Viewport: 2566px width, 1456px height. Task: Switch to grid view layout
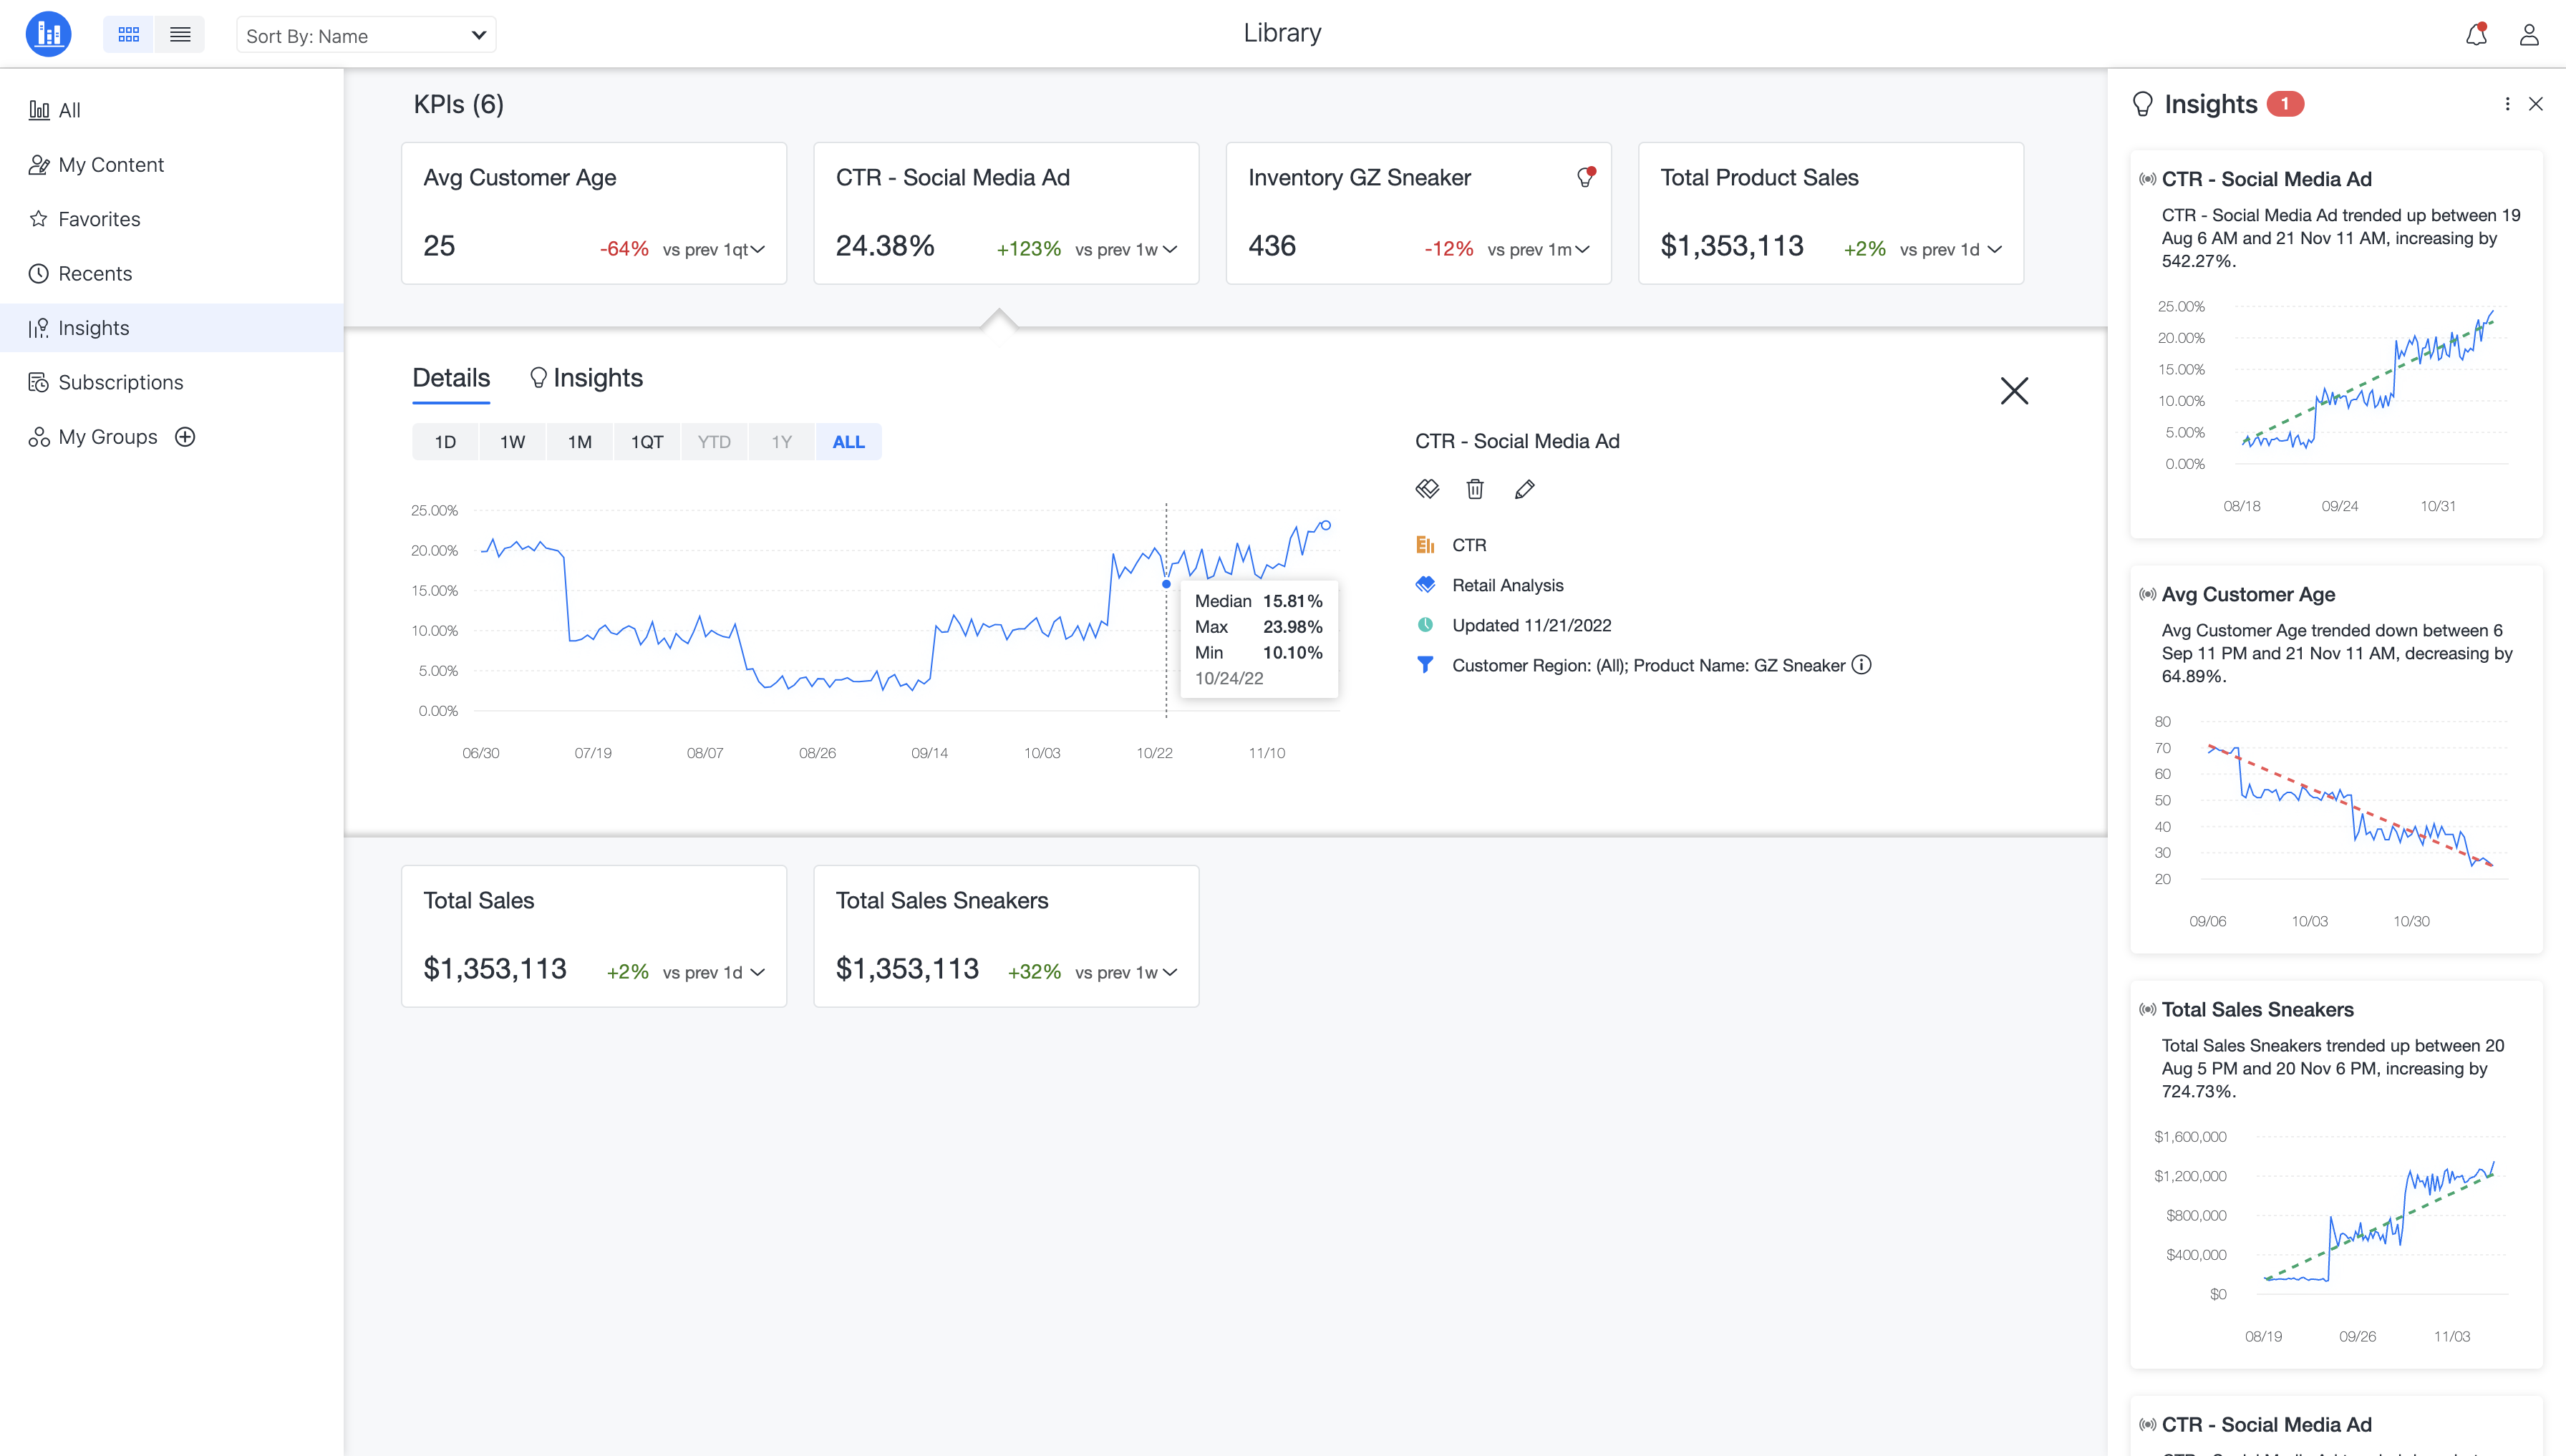coord(129,35)
